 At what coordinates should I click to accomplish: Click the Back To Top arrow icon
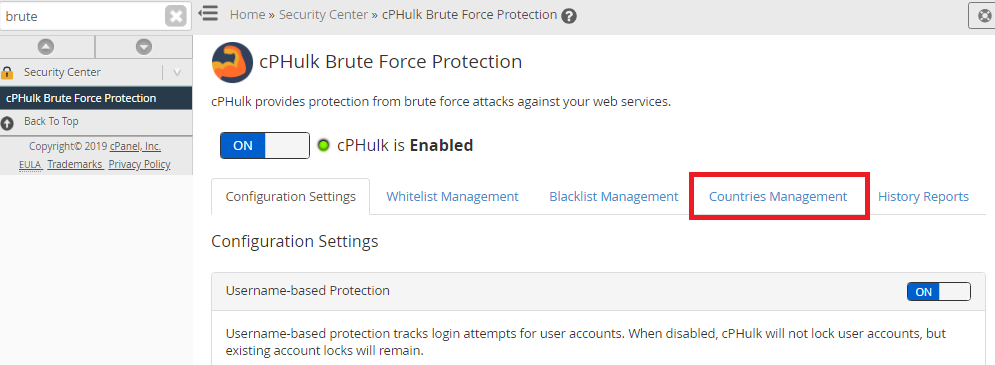[x=8, y=123]
